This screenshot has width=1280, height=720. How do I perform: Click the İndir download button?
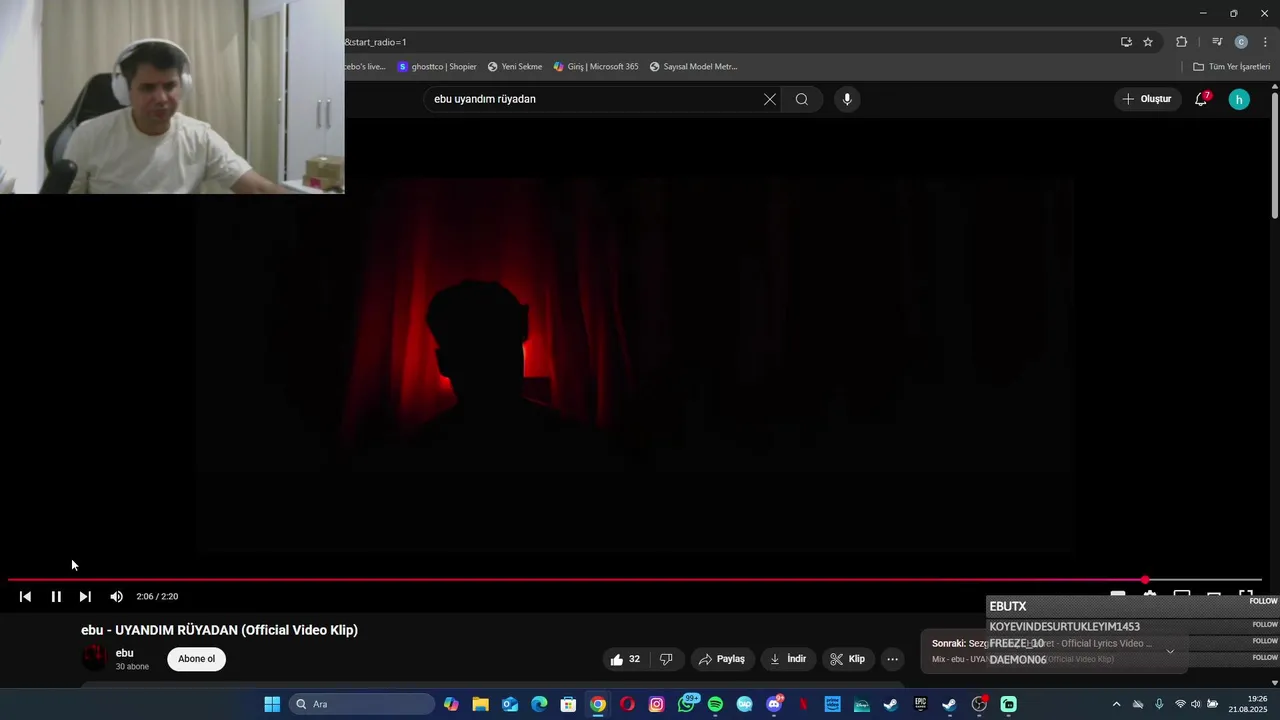point(788,659)
